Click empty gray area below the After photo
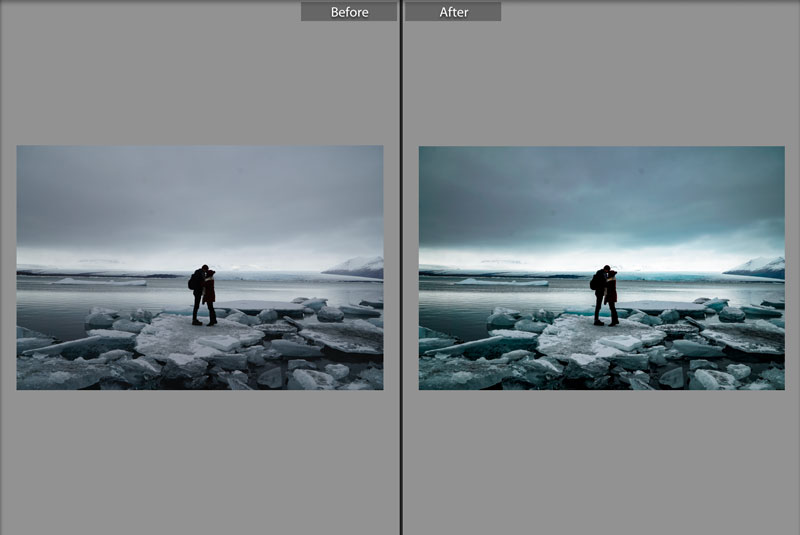This screenshot has height=535, width=800. pos(600,460)
